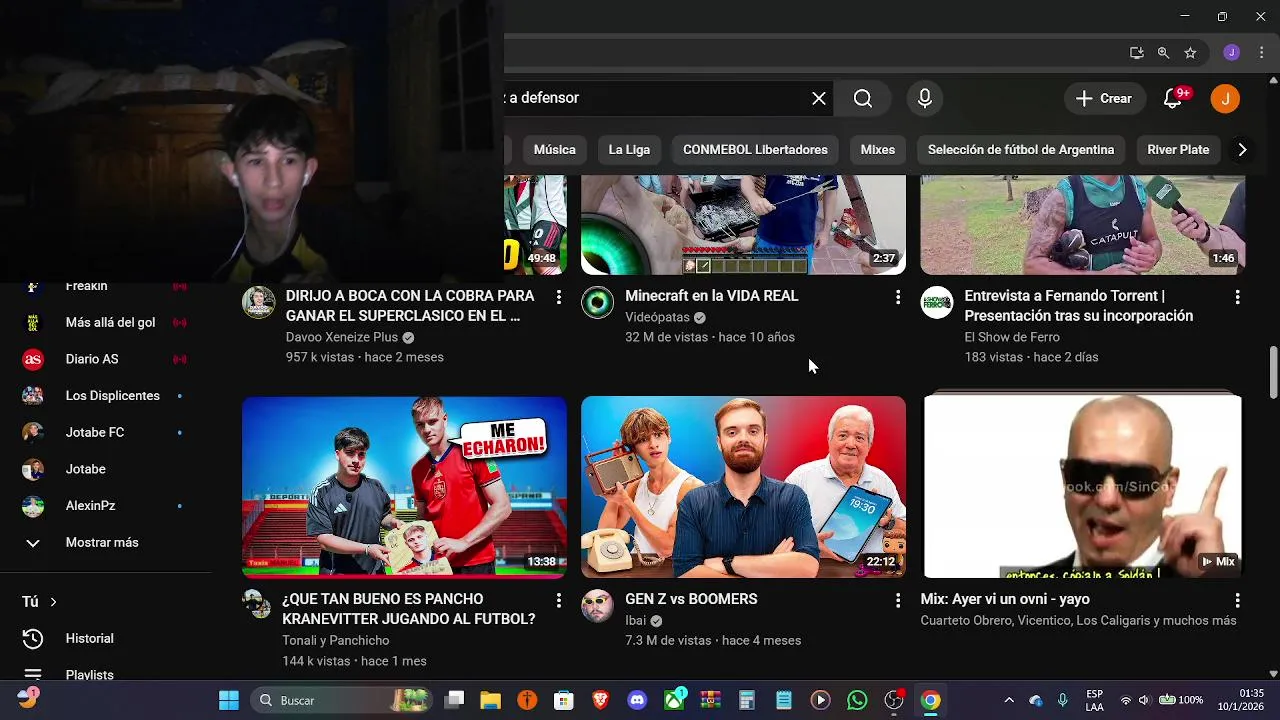Open options menu for GEN Z vs BOOMERS
Image resolution: width=1280 pixels, height=720 pixels.
click(x=897, y=600)
